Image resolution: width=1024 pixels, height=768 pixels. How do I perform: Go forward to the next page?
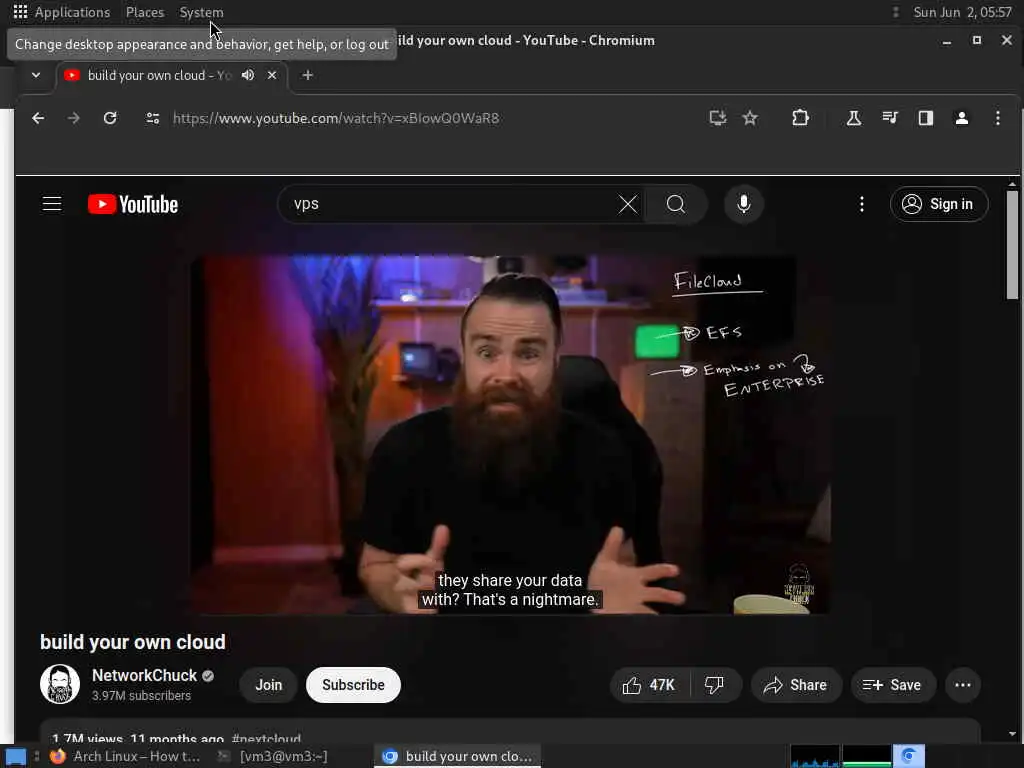click(74, 118)
